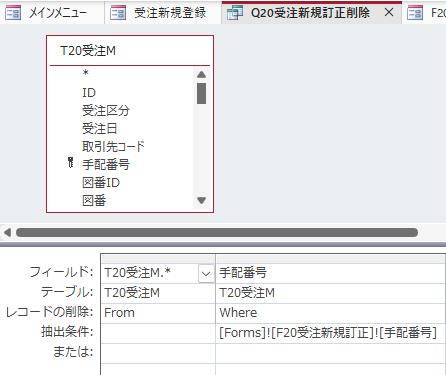Click the column selector above 手配番号 column

[330, 259]
